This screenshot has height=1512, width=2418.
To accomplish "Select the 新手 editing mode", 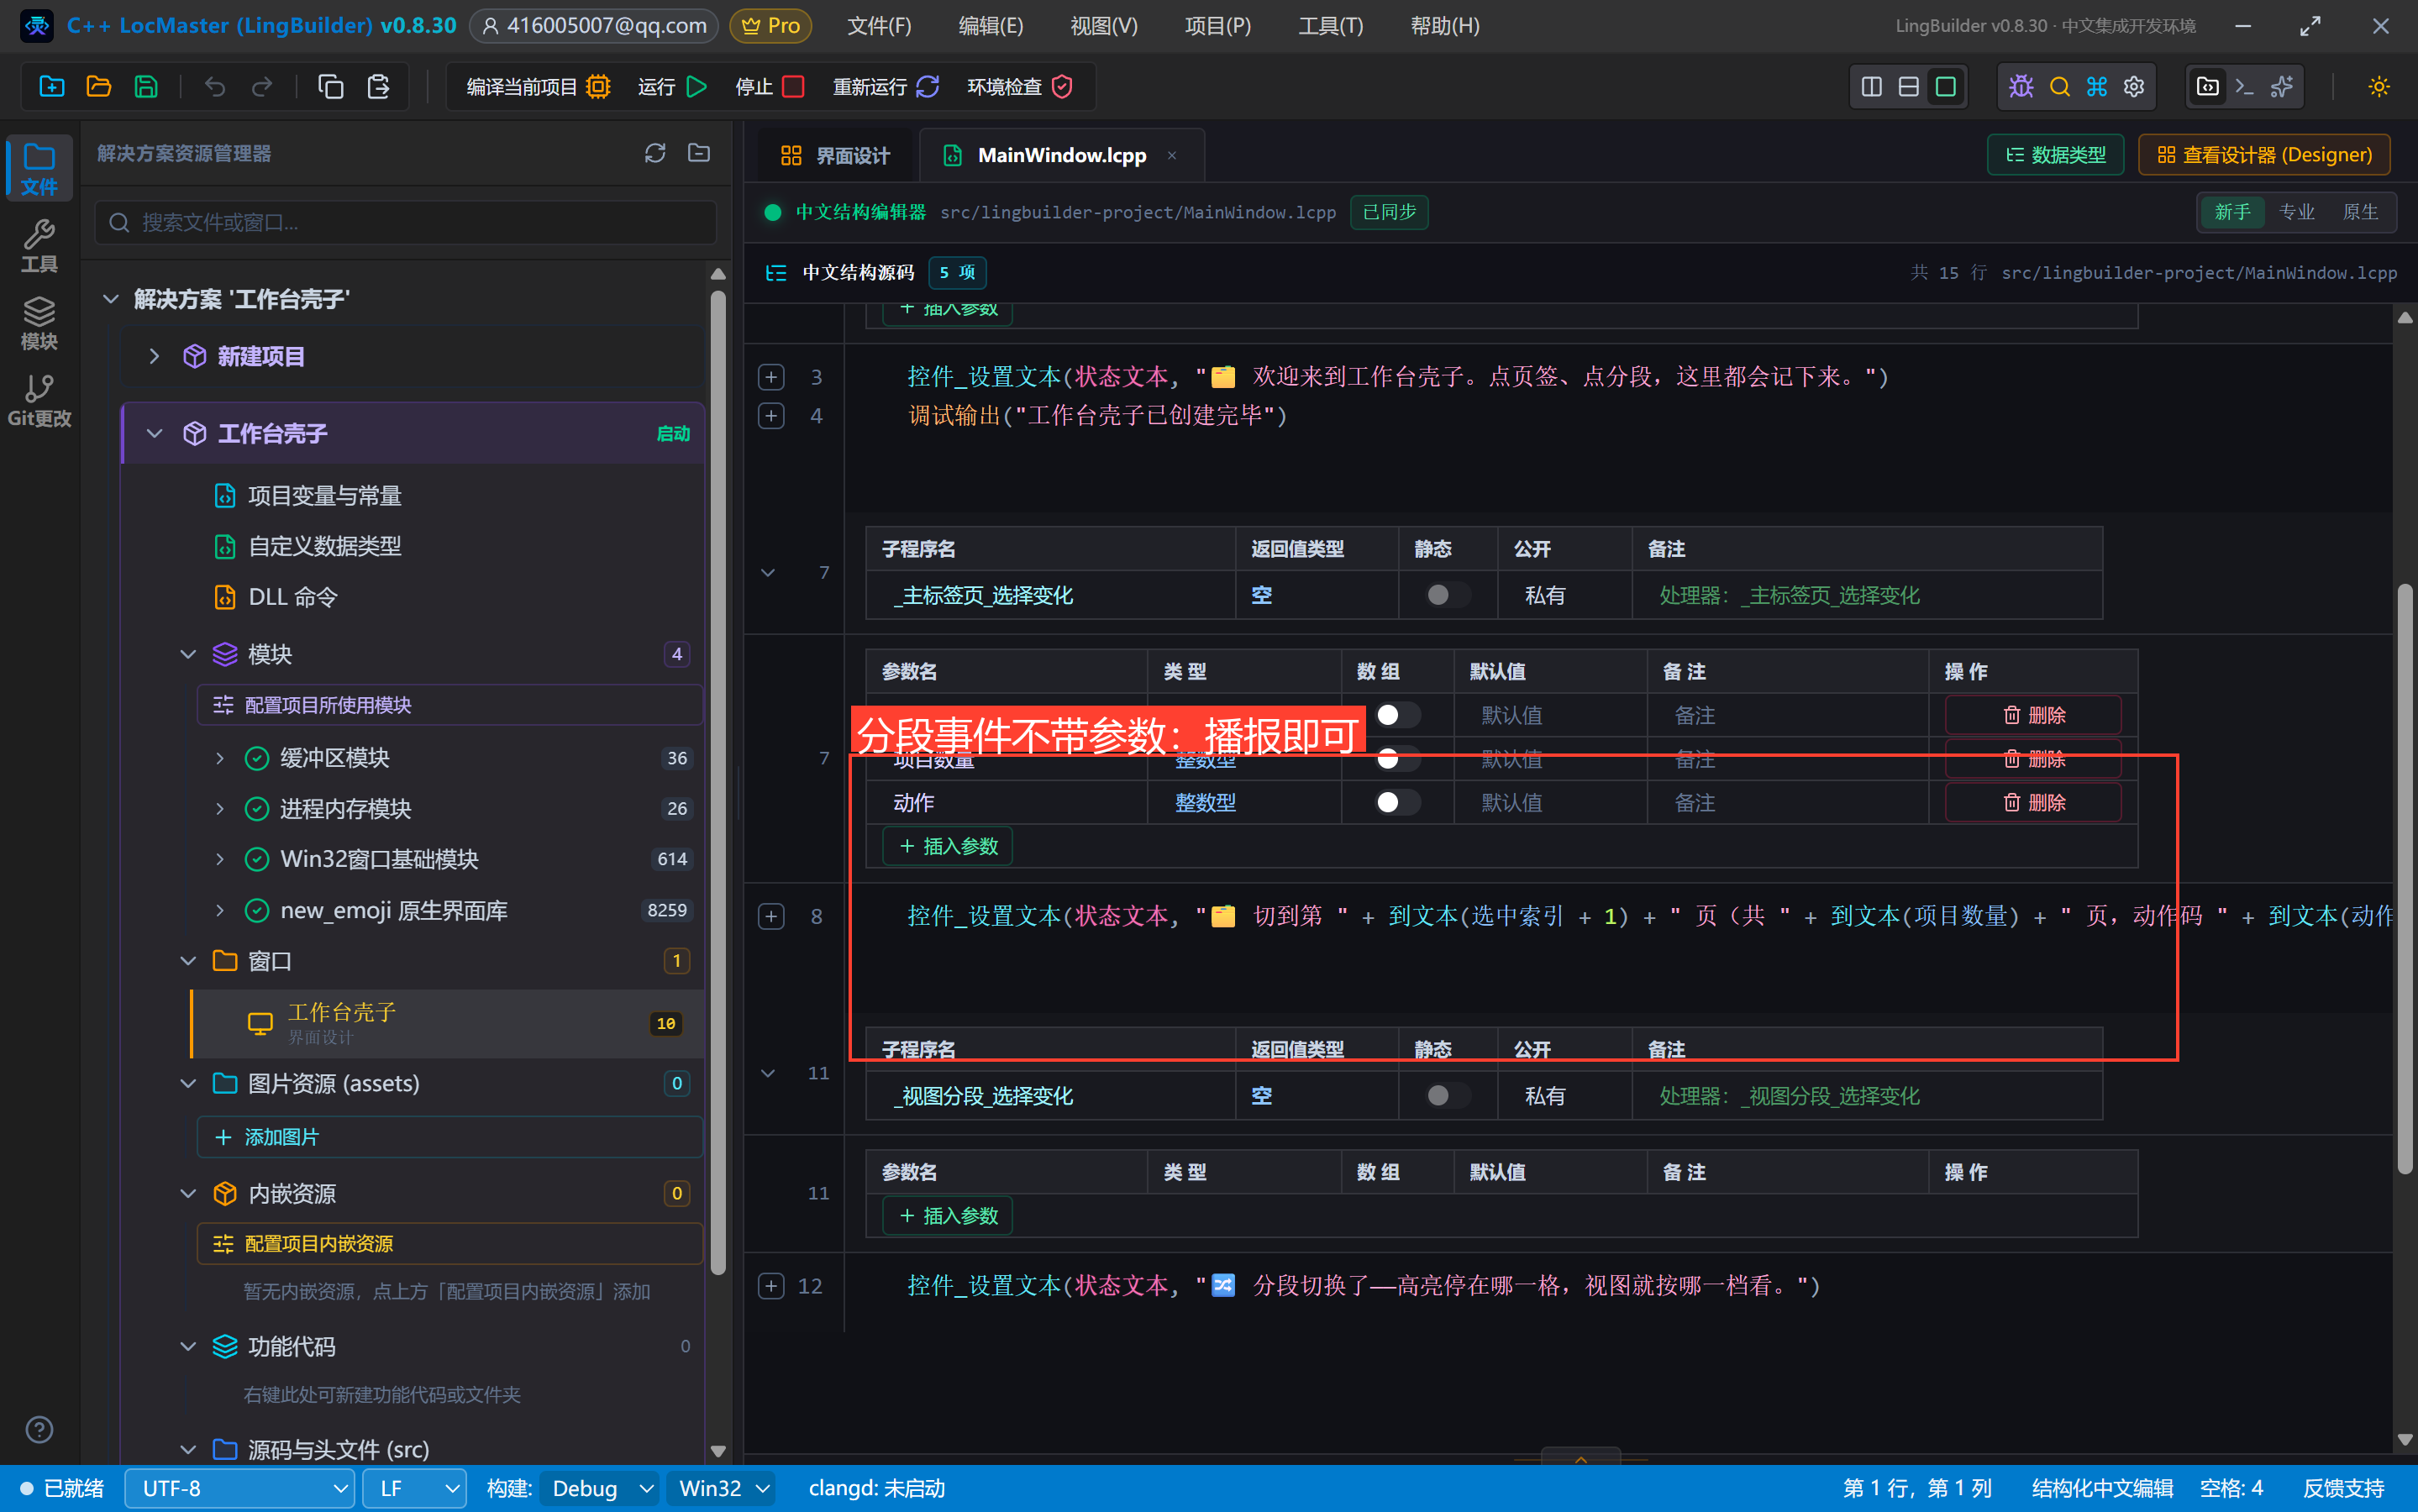I will coord(2232,212).
